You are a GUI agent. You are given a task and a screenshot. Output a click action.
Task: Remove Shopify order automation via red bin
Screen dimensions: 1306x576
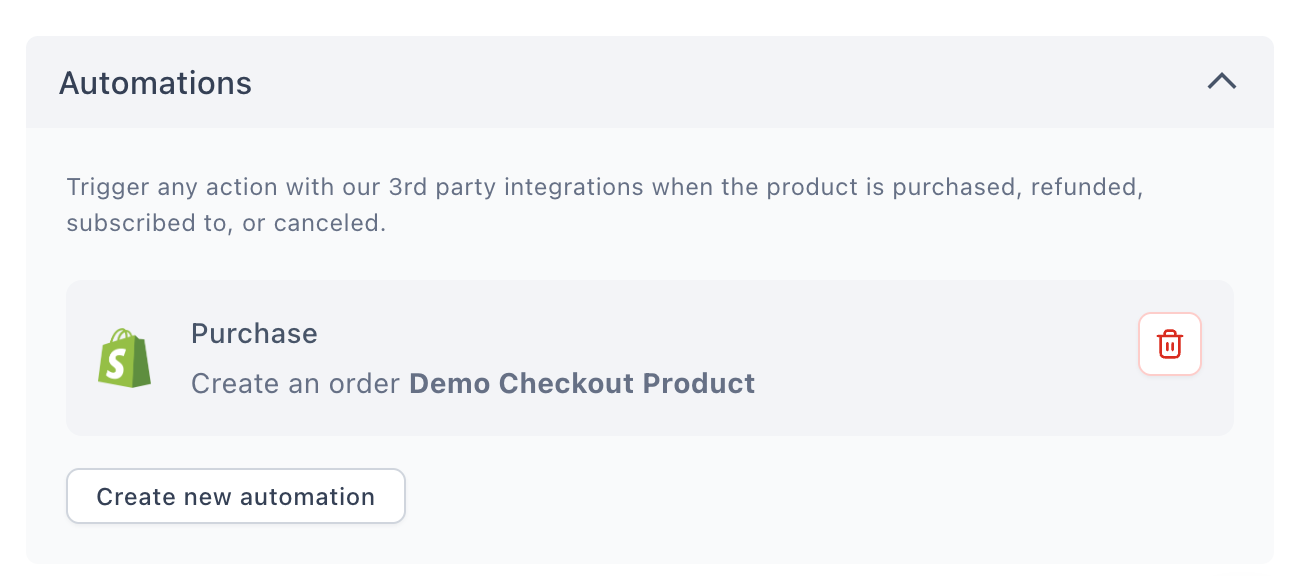click(x=1169, y=345)
